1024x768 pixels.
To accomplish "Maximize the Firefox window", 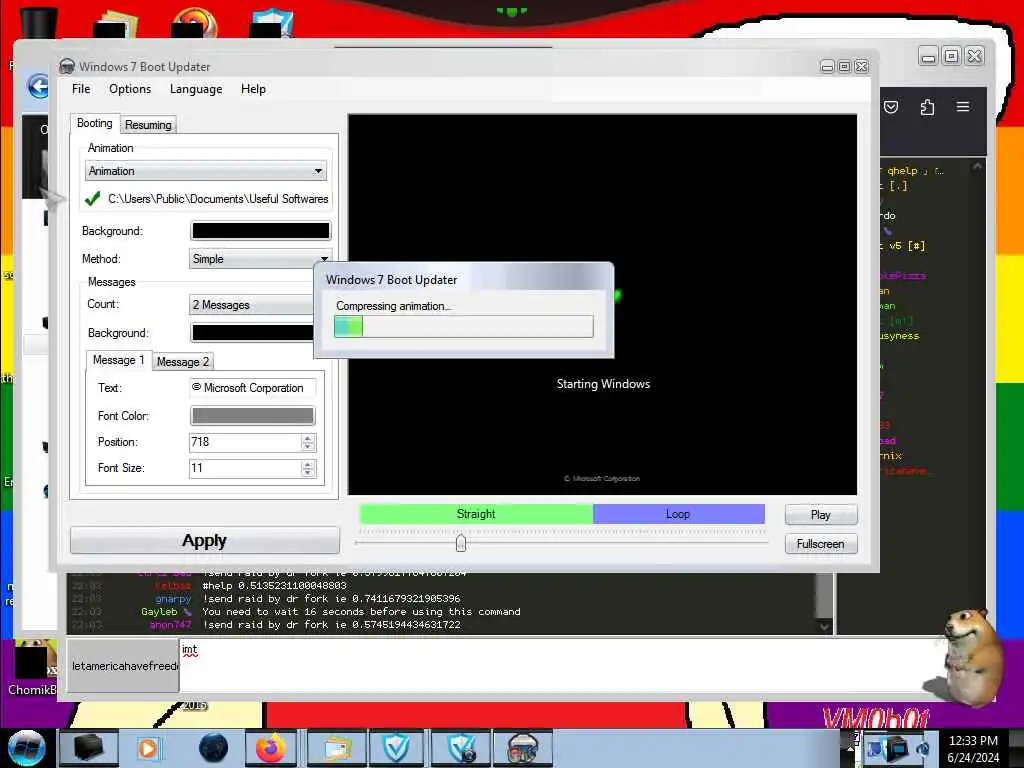I will (x=952, y=57).
